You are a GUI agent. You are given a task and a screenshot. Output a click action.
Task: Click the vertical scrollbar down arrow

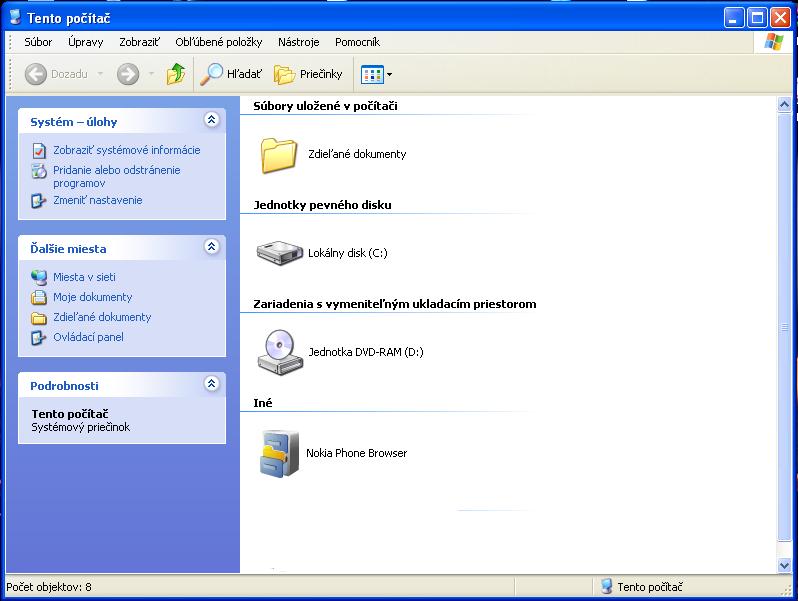pos(785,565)
